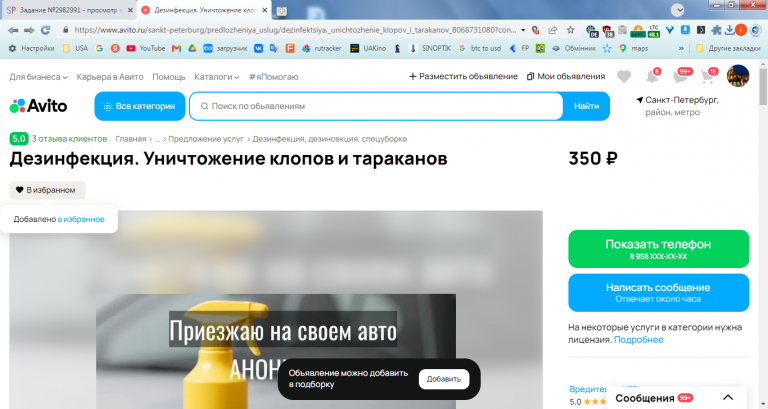
Task: Toggle the 'В избранном' favorite button
Action: coord(47,190)
